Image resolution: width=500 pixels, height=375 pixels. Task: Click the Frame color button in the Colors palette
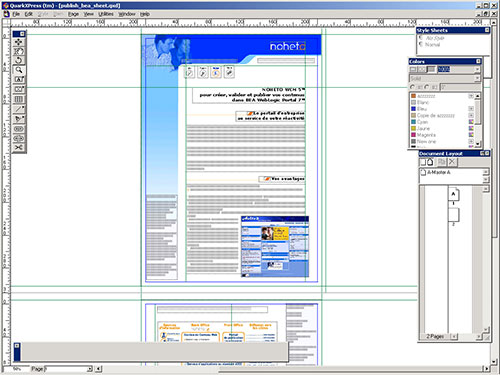pyautogui.click(x=413, y=69)
